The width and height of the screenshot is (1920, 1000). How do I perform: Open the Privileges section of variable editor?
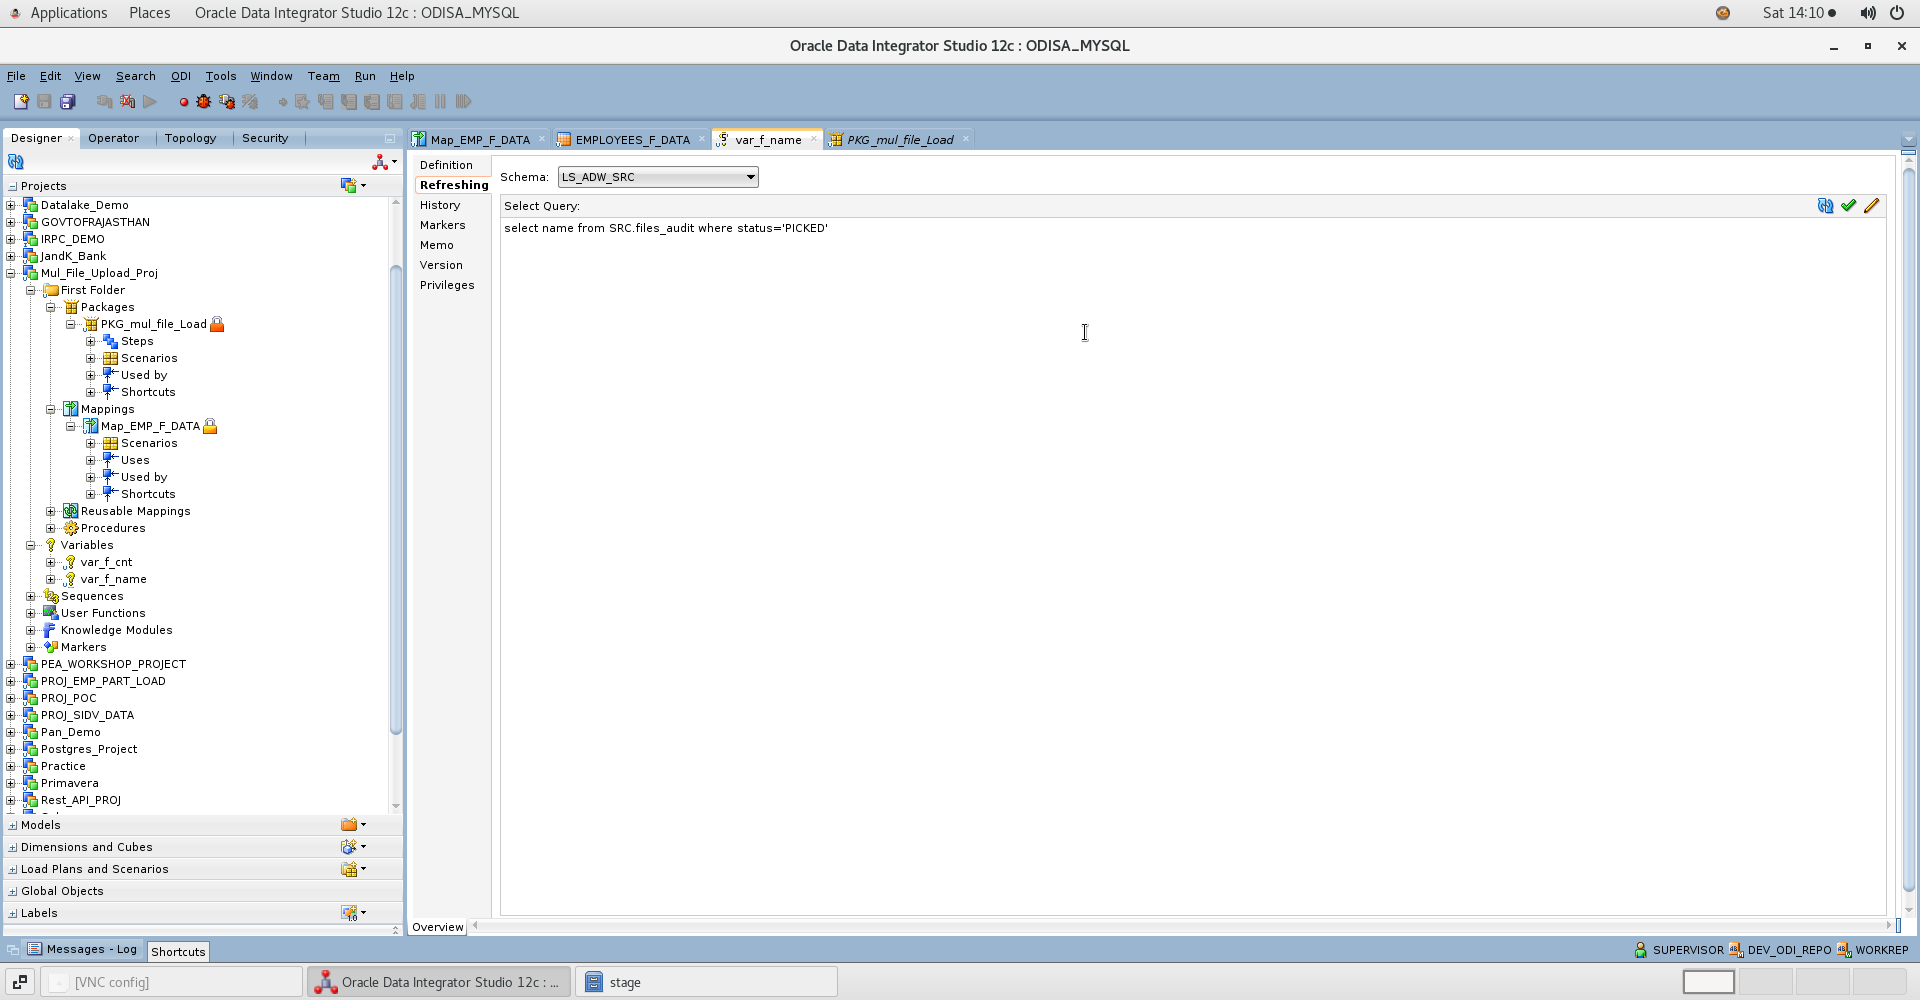click(447, 285)
